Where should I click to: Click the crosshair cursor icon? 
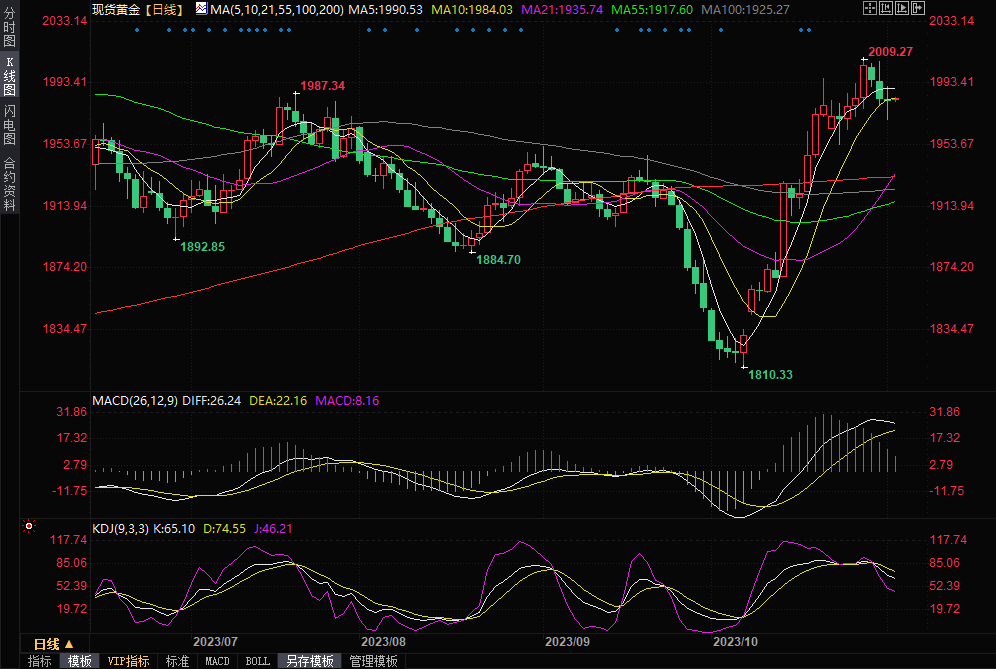[871, 8]
